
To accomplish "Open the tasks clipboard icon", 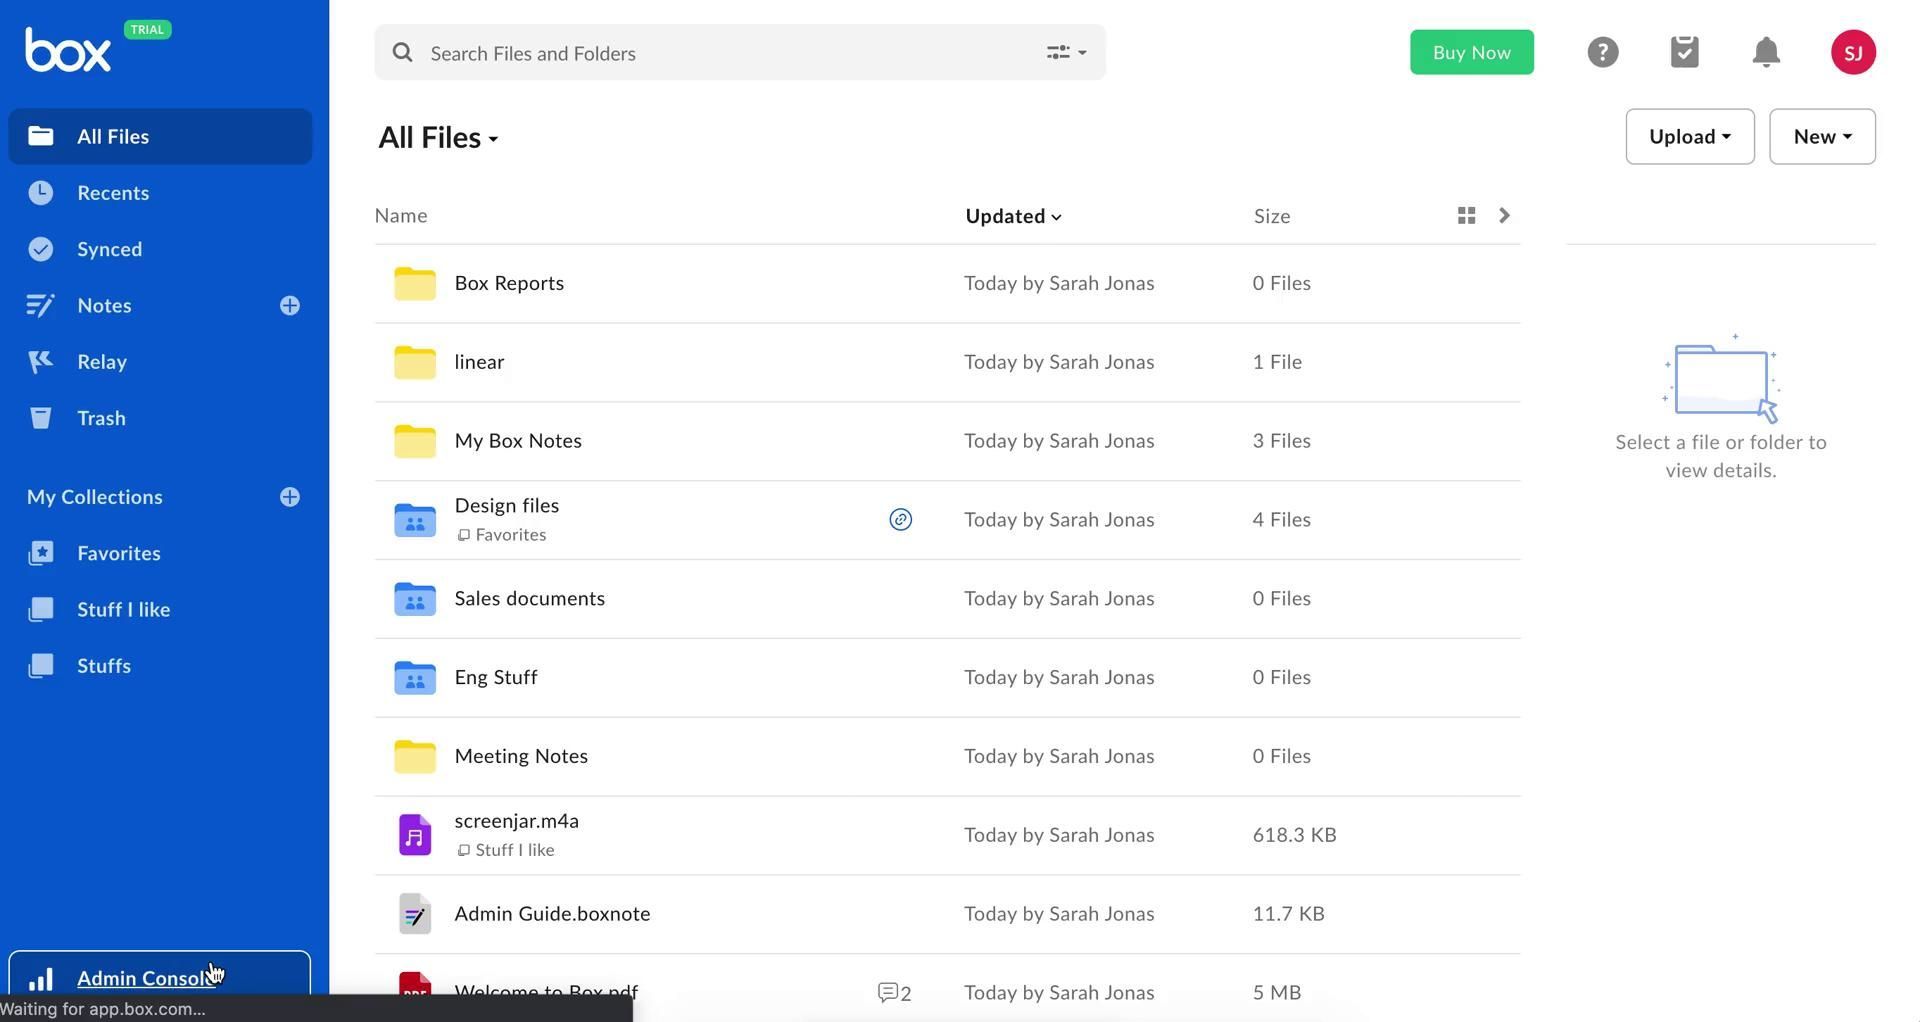I will 1684,52.
